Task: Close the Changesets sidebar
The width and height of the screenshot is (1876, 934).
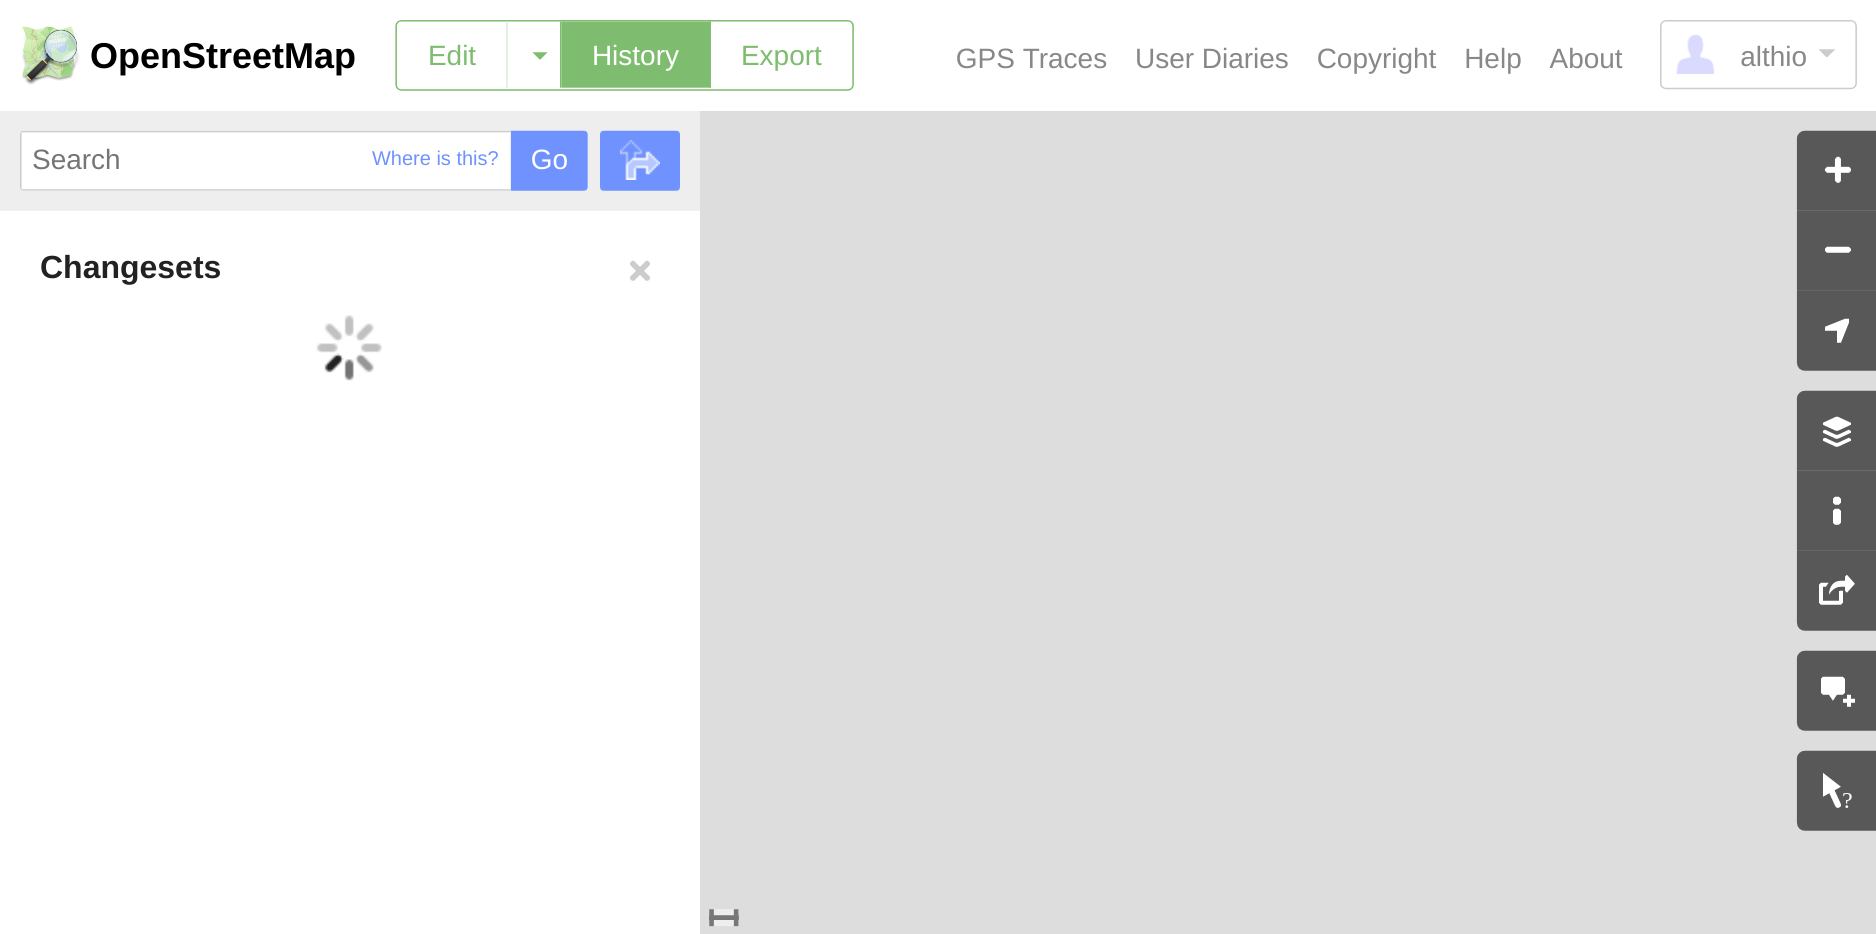Action: point(640,271)
